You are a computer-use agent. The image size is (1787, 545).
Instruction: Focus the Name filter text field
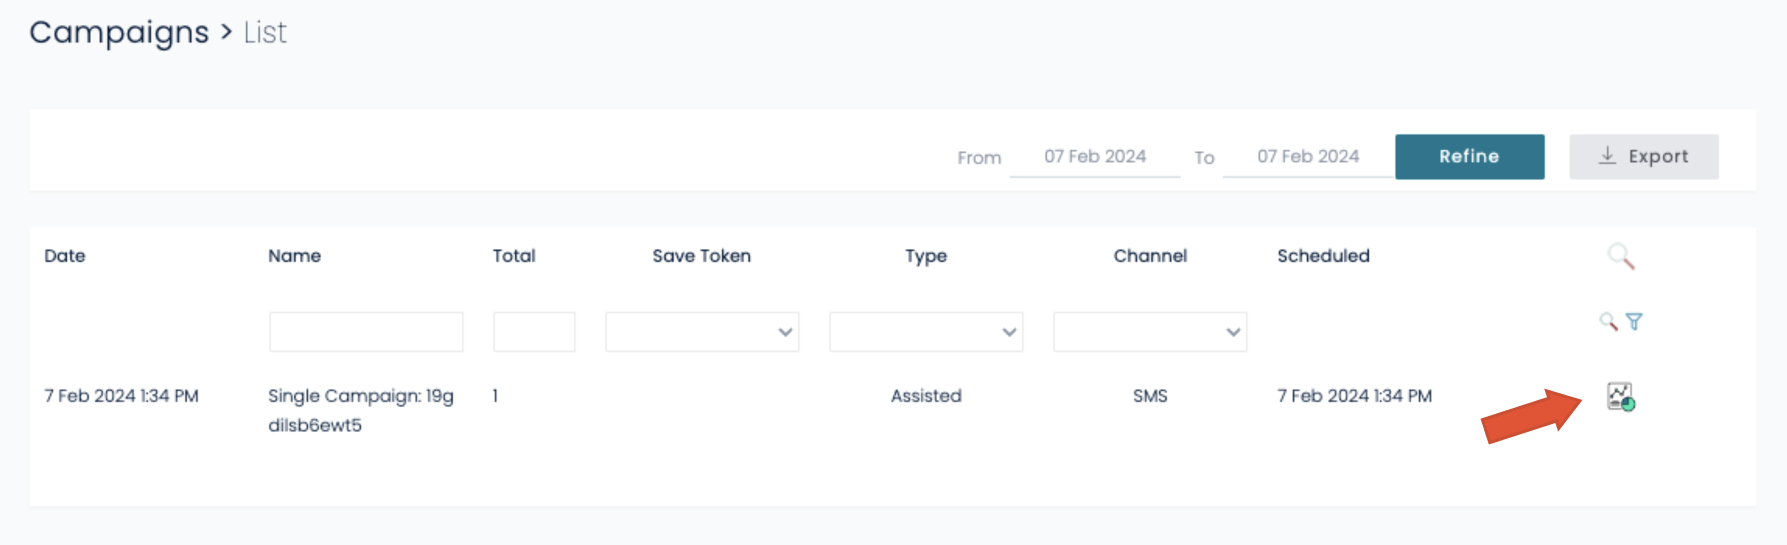pos(366,332)
